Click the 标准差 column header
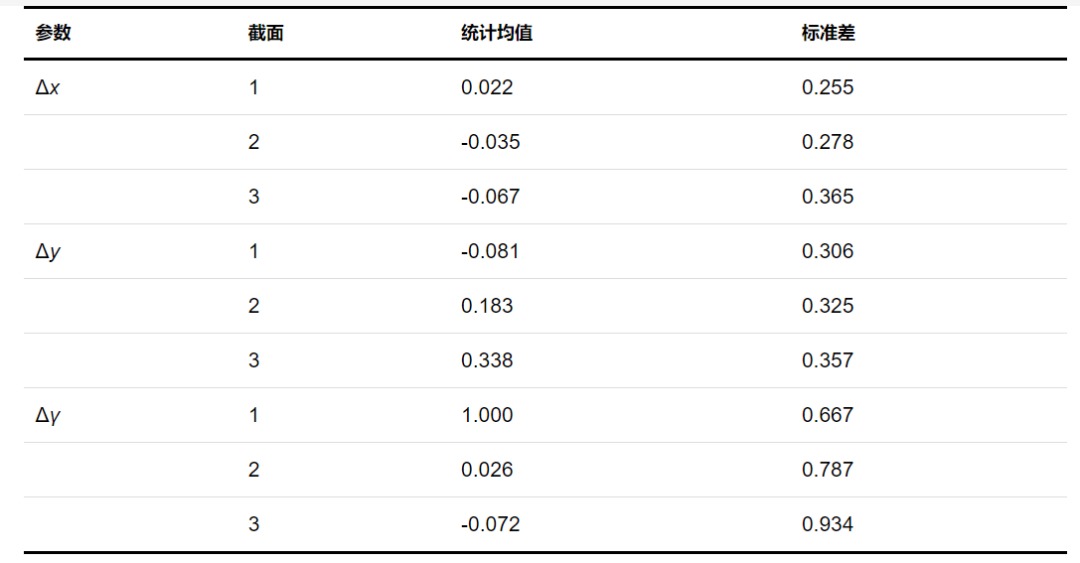The width and height of the screenshot is (1080, 563). tap(828, 33)
